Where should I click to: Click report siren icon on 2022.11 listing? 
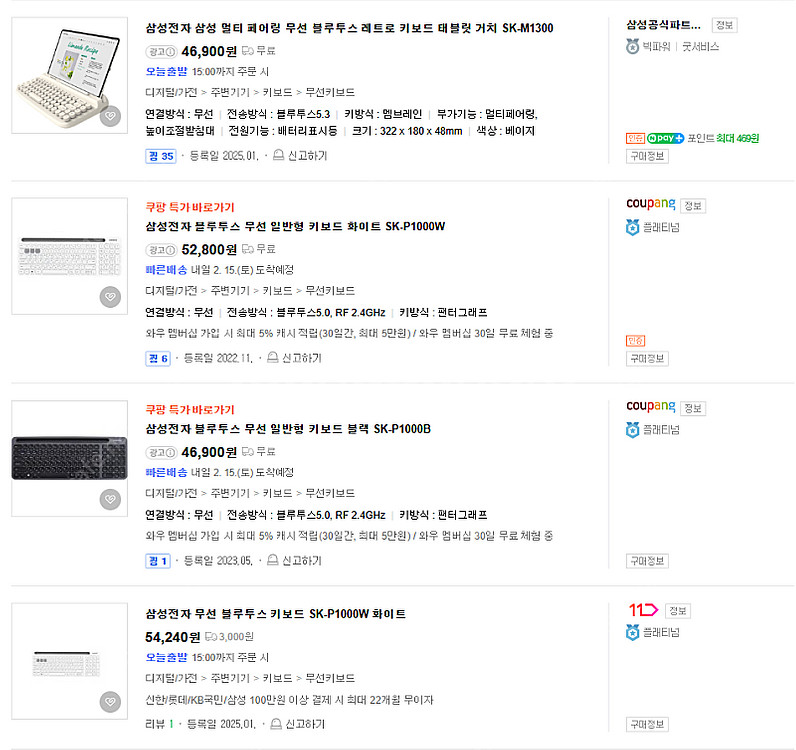273,357
